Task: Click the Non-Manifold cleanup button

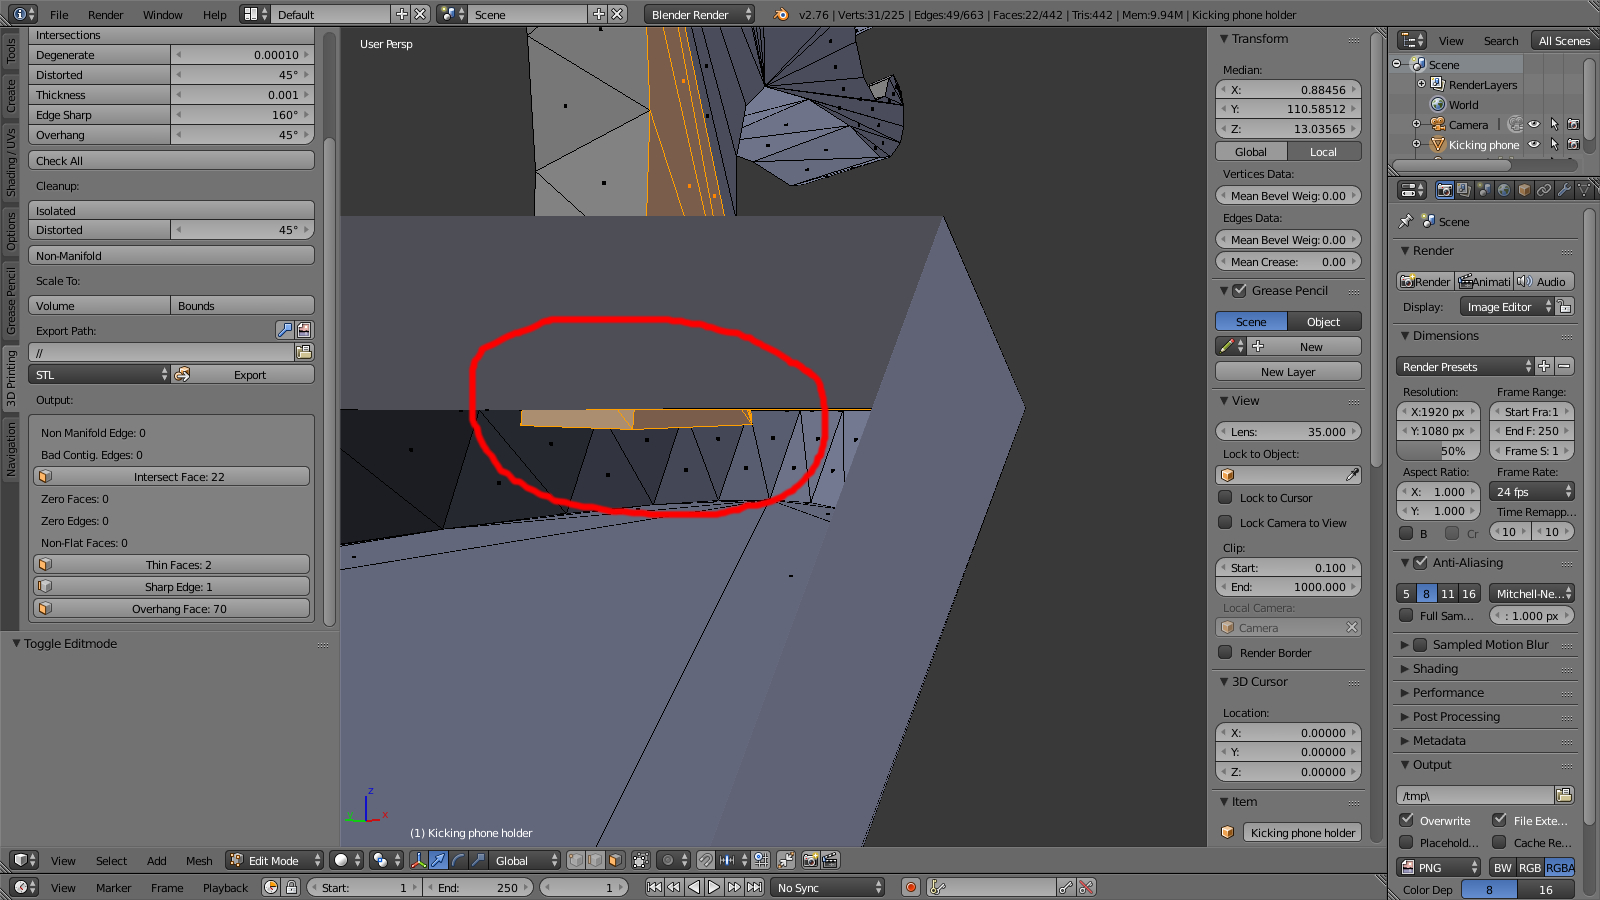Action: (172, 256)
